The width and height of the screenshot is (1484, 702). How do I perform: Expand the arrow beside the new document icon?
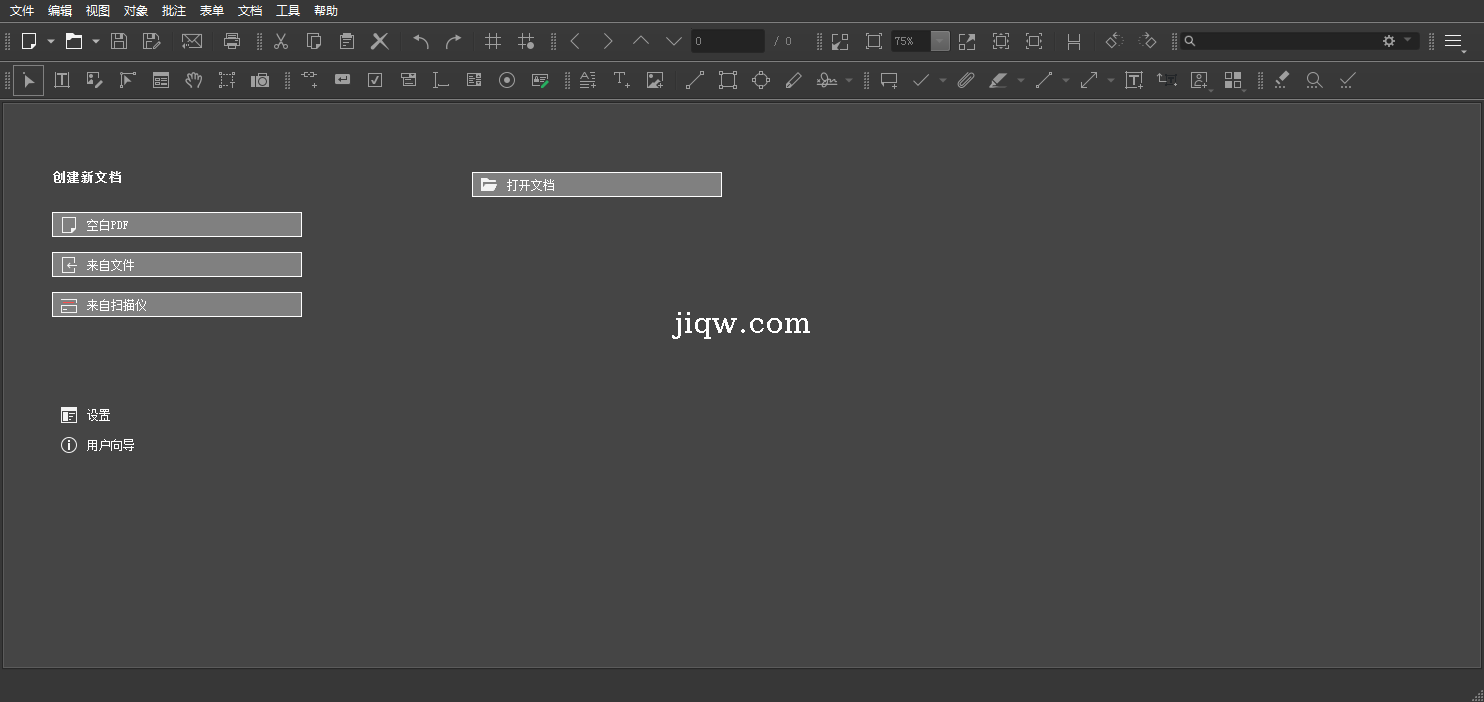coord(51,41)
